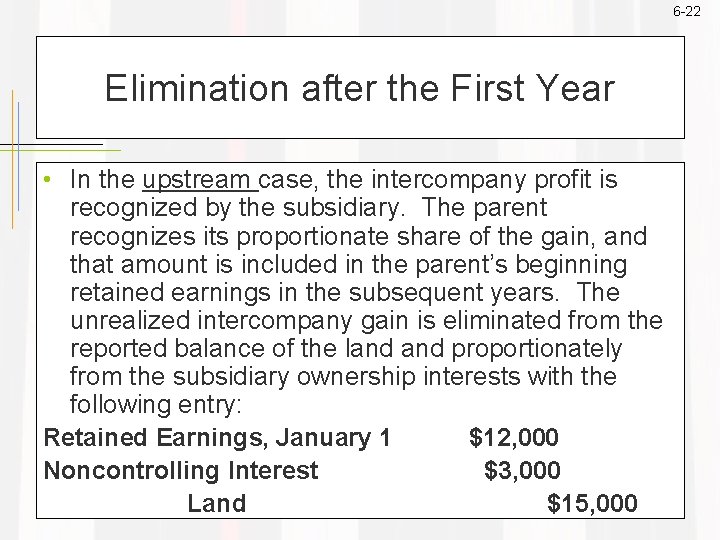This screenshot has height=540, width=720.
Task: Click the $12,000 debit amount
Action: coord(514,437)
